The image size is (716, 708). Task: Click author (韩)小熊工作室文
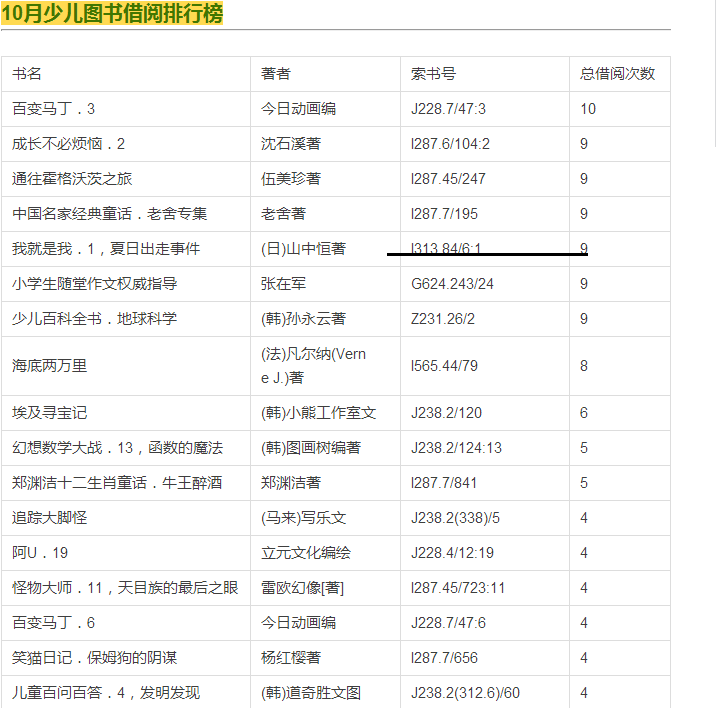pos(319,413)
